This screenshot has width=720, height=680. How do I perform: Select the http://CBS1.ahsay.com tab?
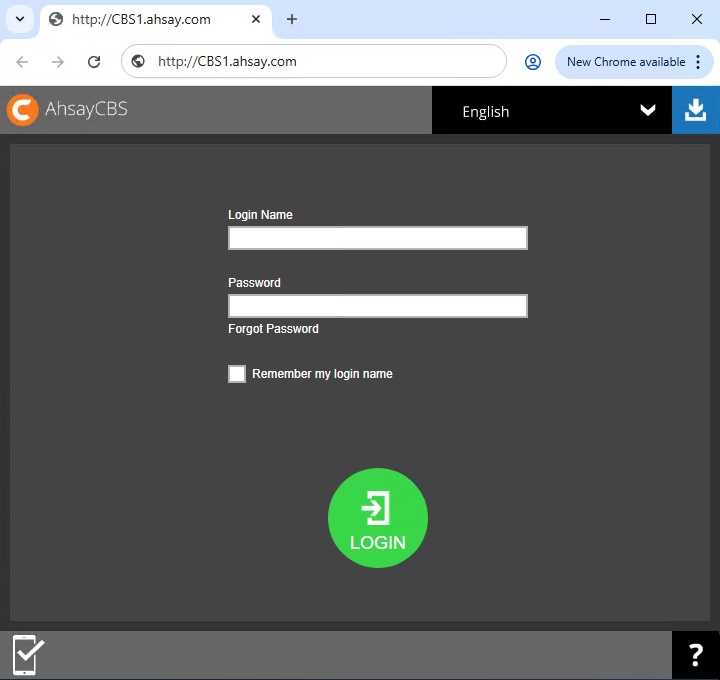coord(156,20)
